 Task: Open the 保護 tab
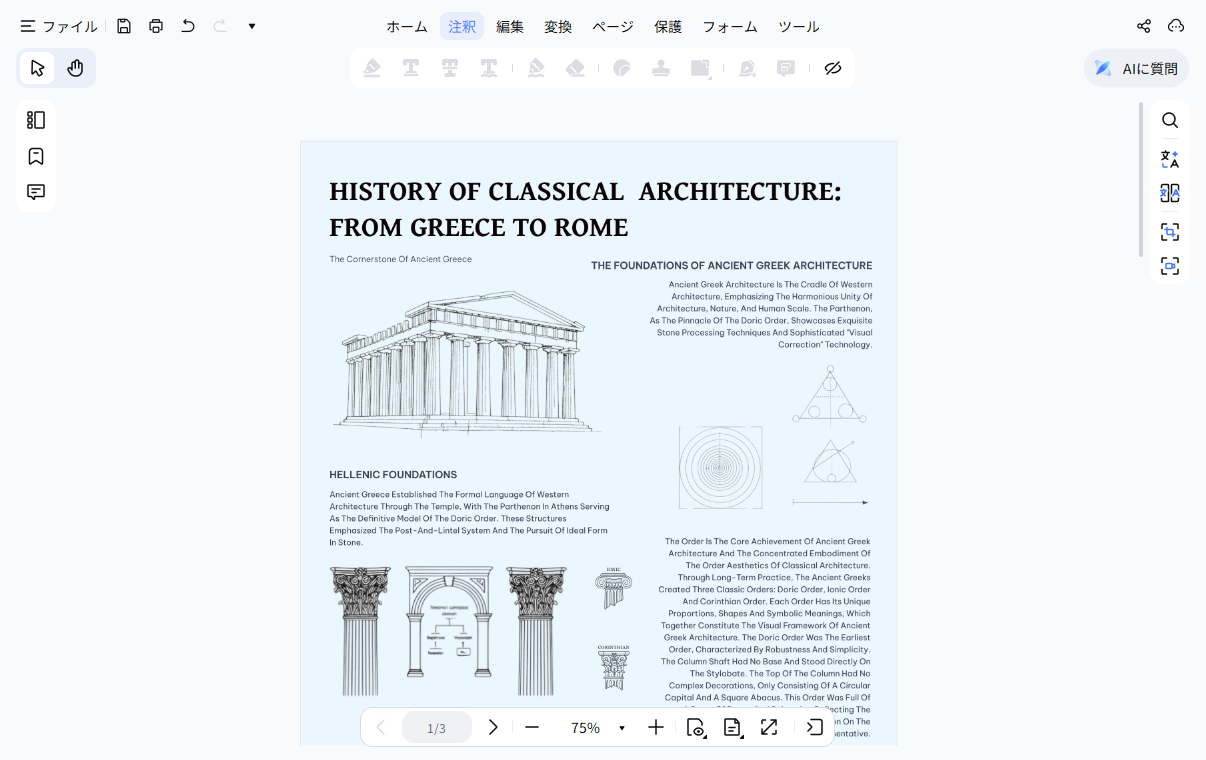click(x=668, y=27)
